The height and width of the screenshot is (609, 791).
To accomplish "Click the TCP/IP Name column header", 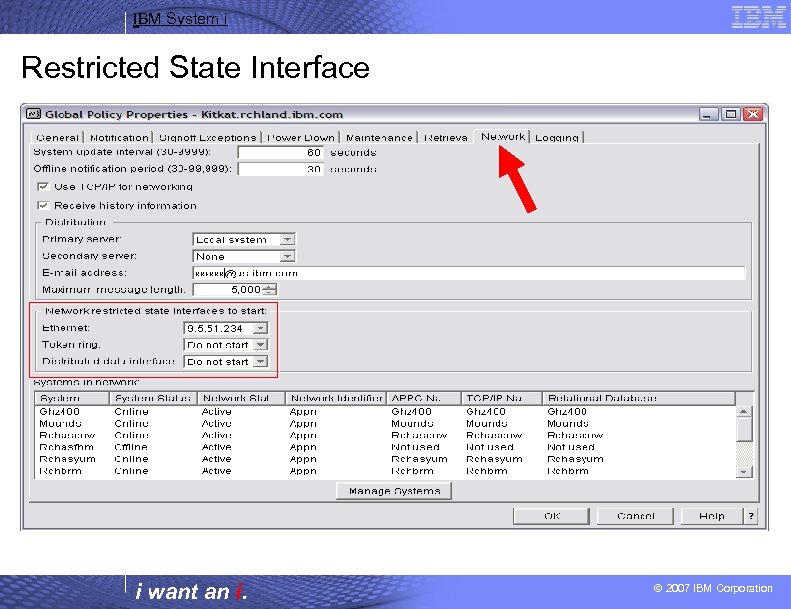I will (x=501, y=398).
